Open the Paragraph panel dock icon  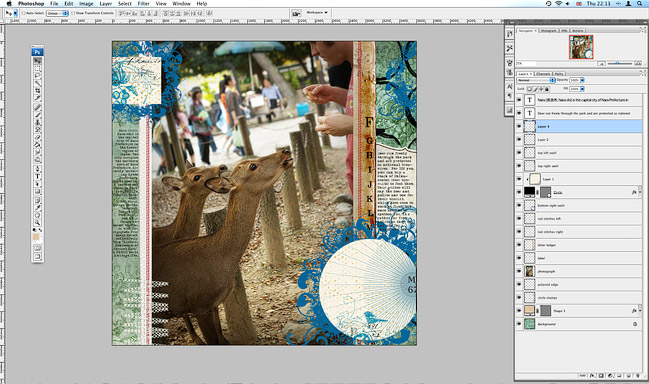click(510, 96)
